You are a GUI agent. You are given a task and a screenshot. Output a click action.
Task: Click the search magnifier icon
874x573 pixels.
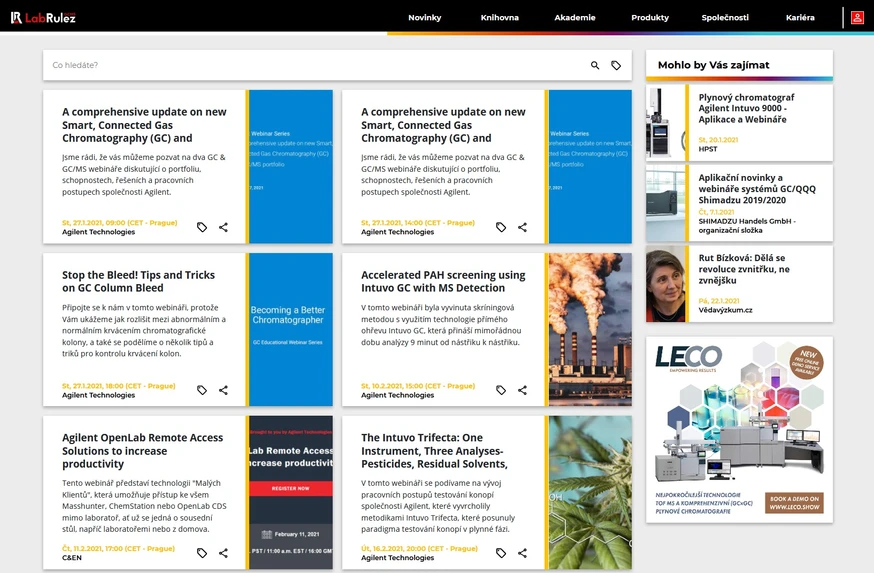[x=595, y=65]
